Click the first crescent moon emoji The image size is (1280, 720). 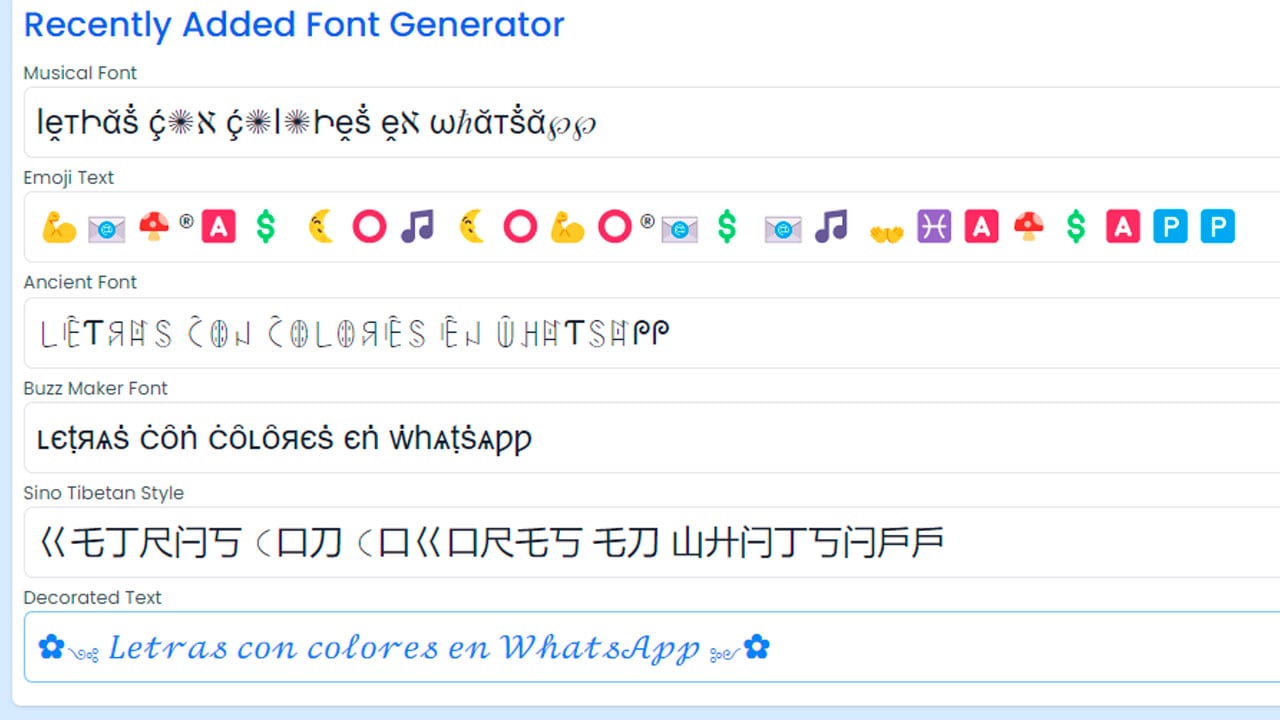(320, 227)
